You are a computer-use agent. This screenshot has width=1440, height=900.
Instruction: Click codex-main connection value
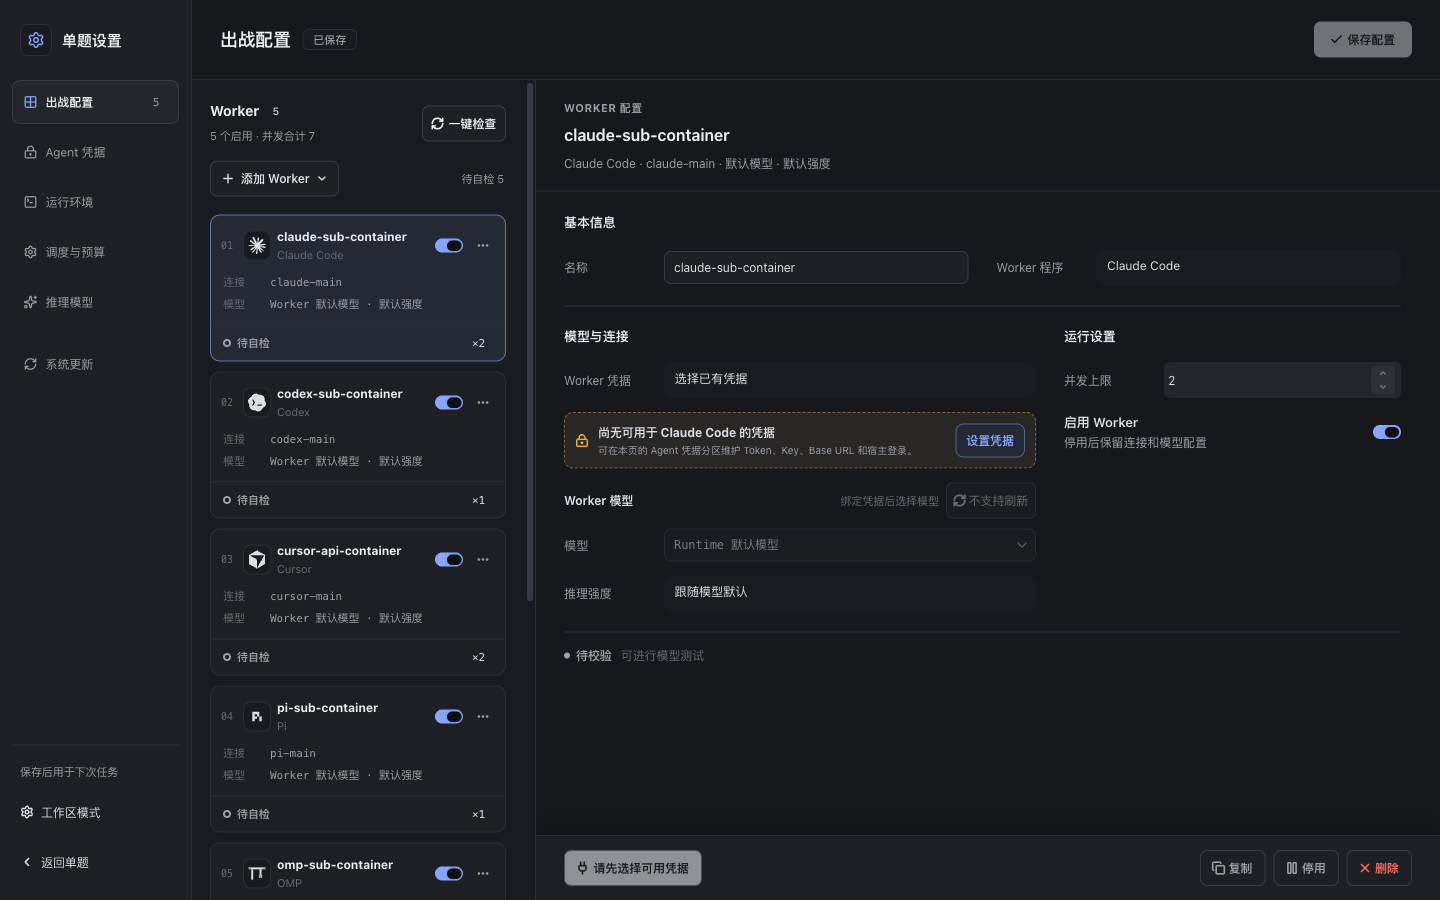(x=302, y=440)
